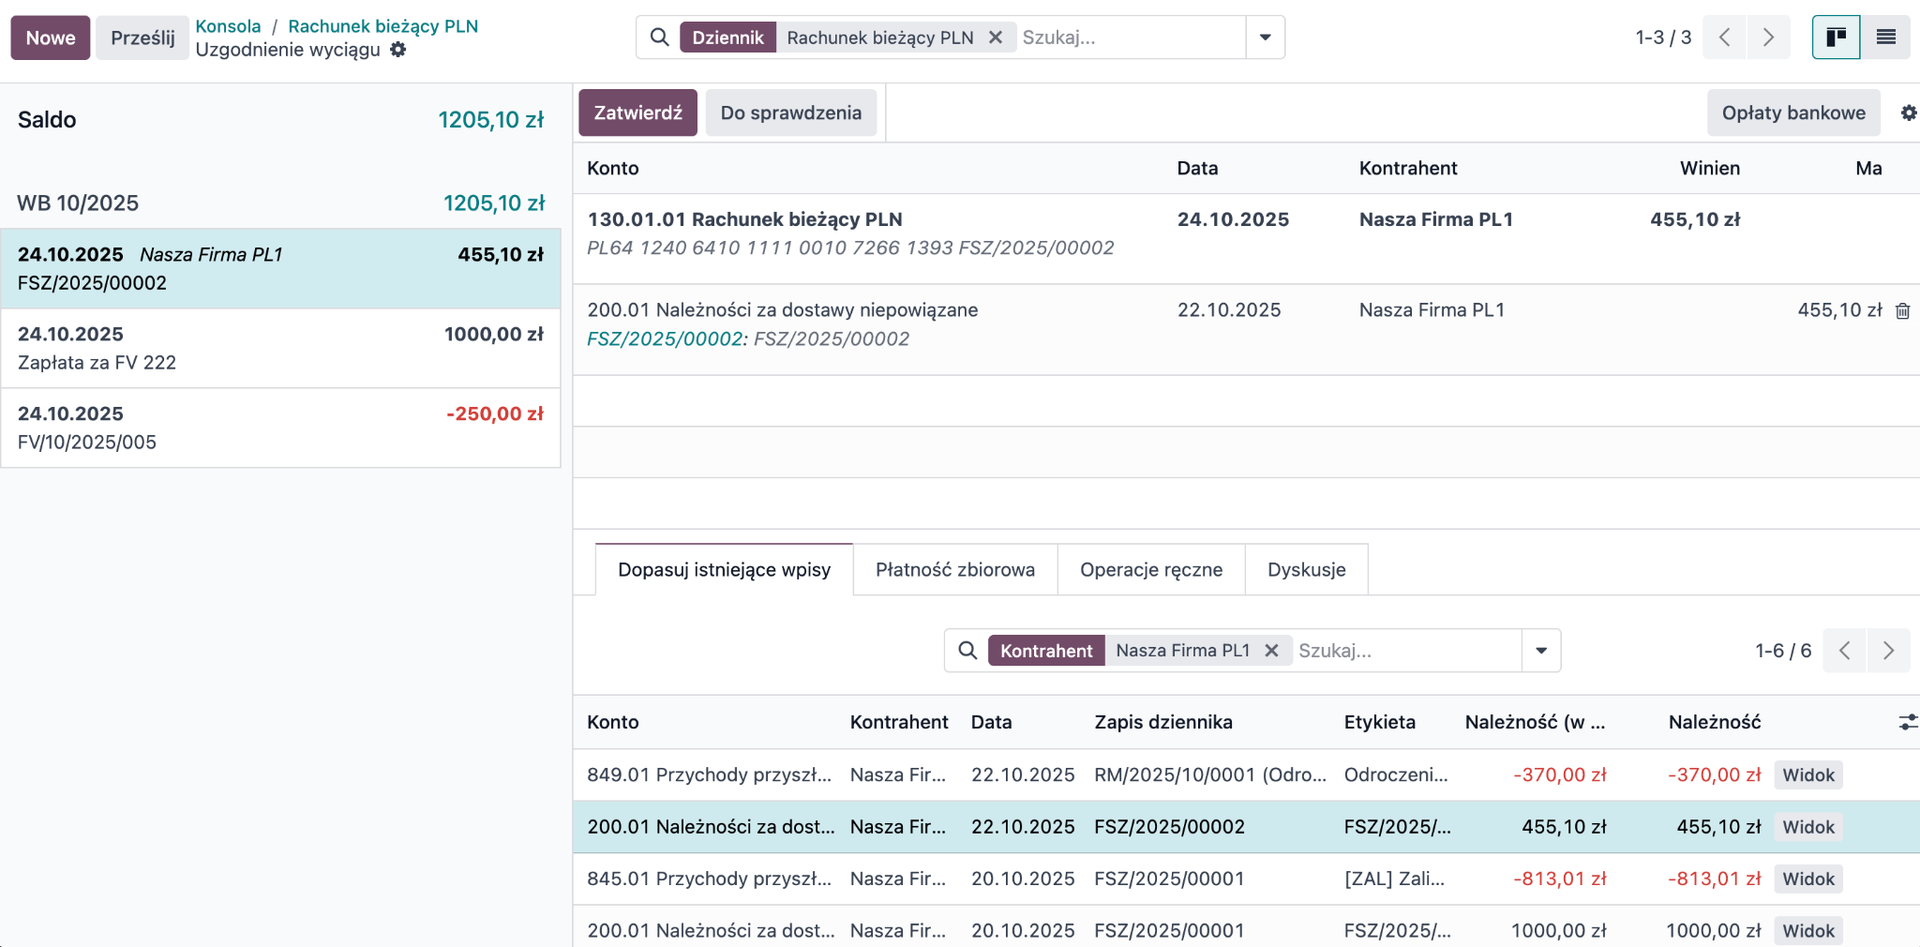The height and width of the screenshot is (947, 1920).
Task: Open column options adjuster icon in entries table
Action: pos(1907,722)
